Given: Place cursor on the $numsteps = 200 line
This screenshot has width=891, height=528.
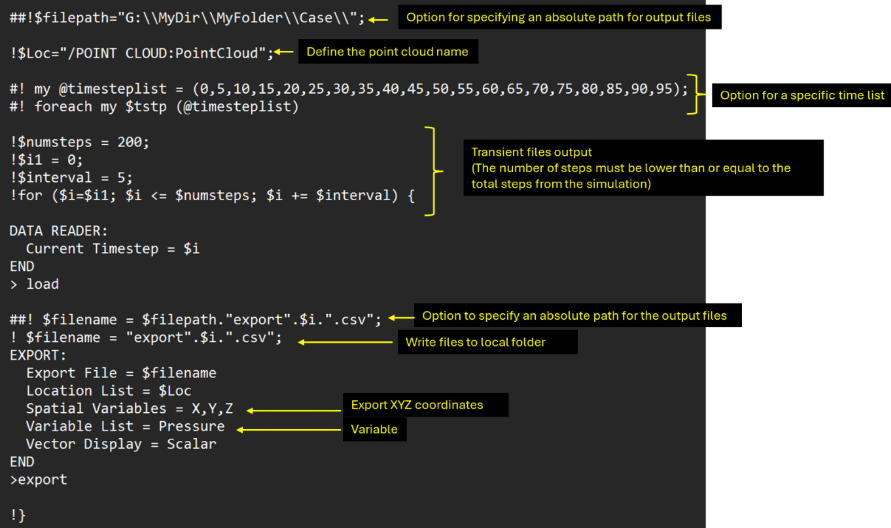Looking at the screenshot, I should pos(80,141).
